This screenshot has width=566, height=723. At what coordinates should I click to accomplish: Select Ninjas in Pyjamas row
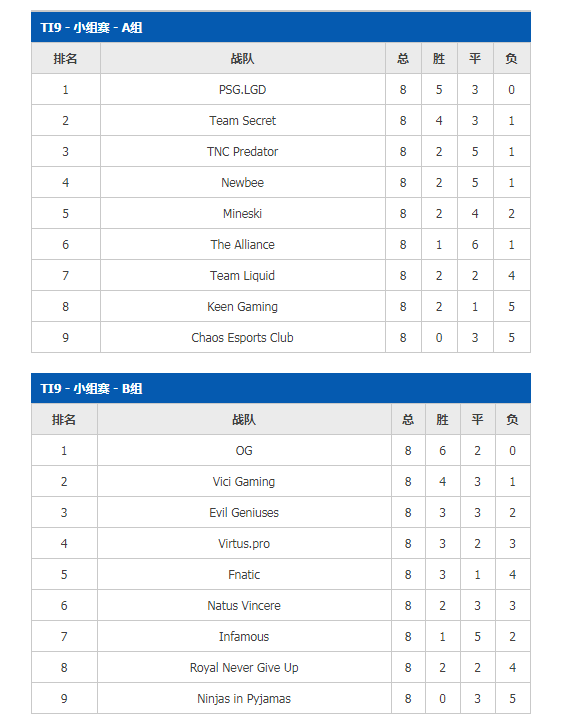coord(281,698)
